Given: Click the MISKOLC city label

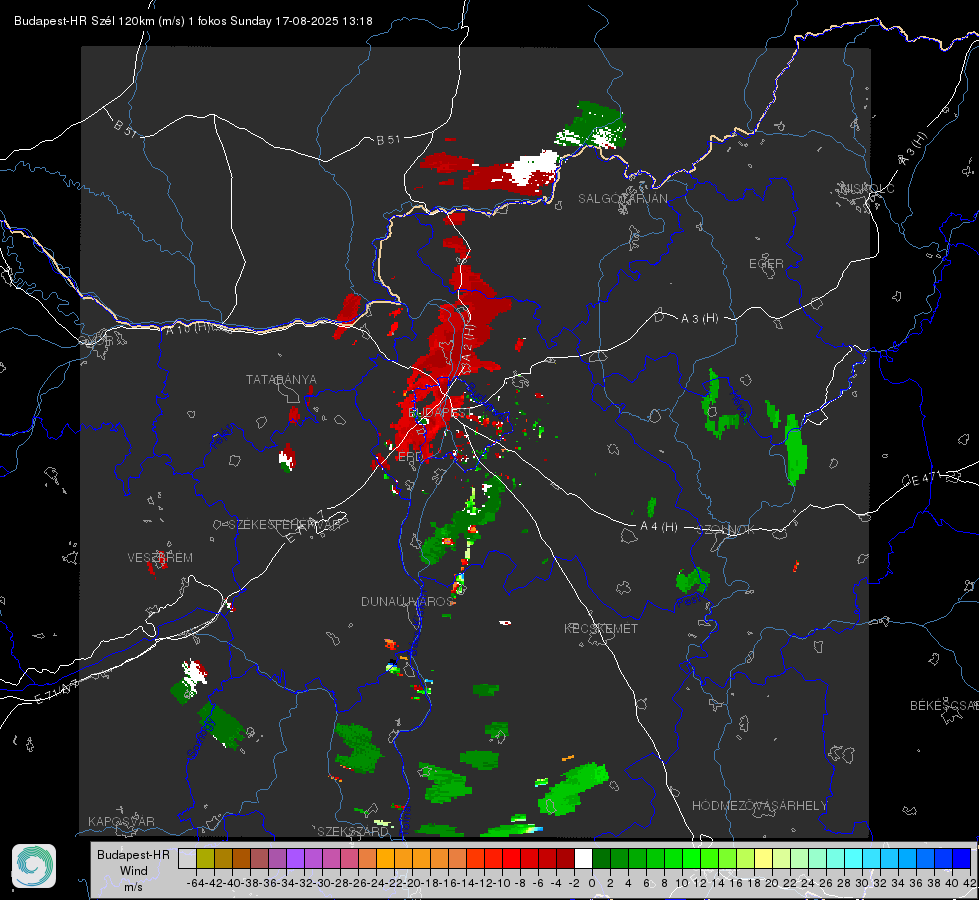Looking at the screenshot, I should coord(867,188).
